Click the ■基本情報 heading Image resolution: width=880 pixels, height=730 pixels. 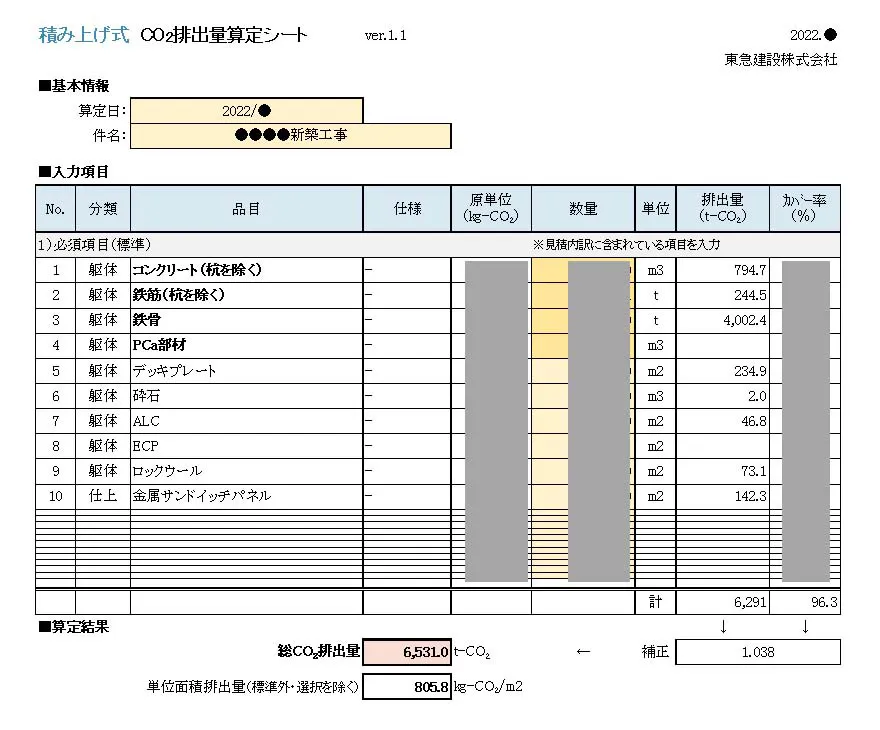pos(74,86)
